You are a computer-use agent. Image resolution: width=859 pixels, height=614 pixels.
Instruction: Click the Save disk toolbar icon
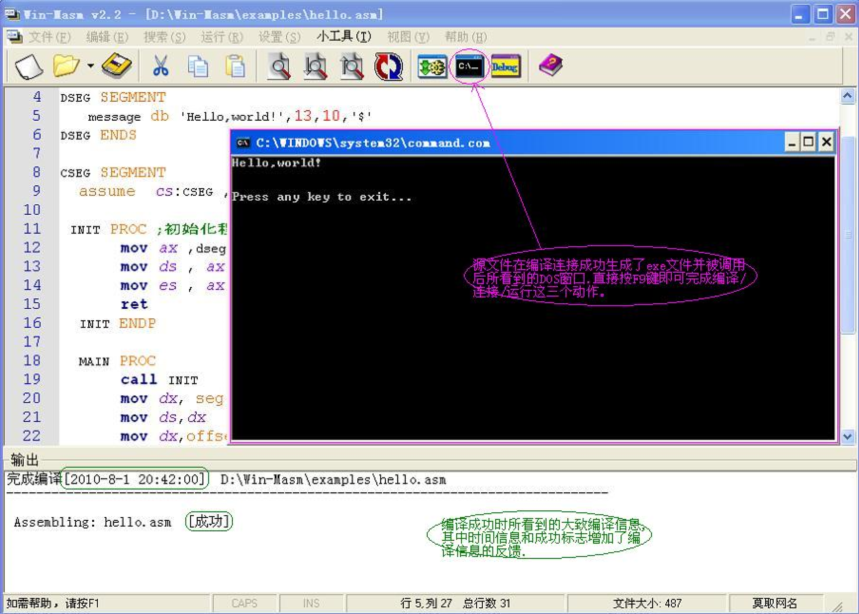pyautogui.click(x=117, y=67)
